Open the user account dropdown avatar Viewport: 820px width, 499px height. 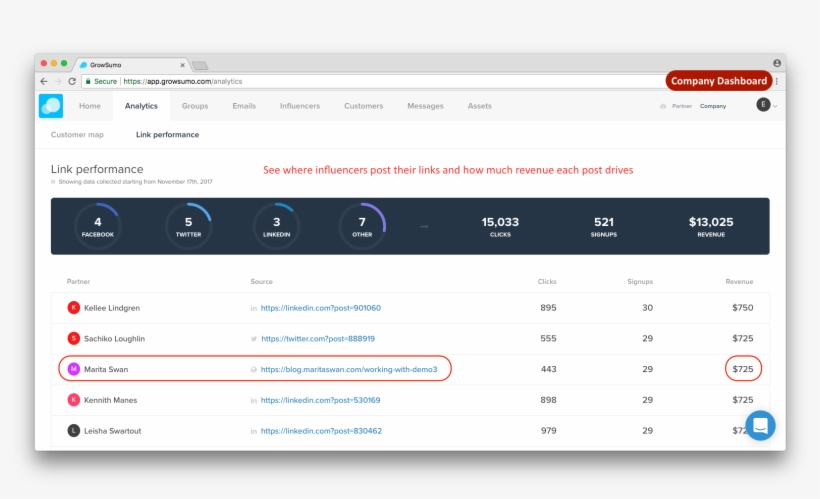[x=764, y=105]
